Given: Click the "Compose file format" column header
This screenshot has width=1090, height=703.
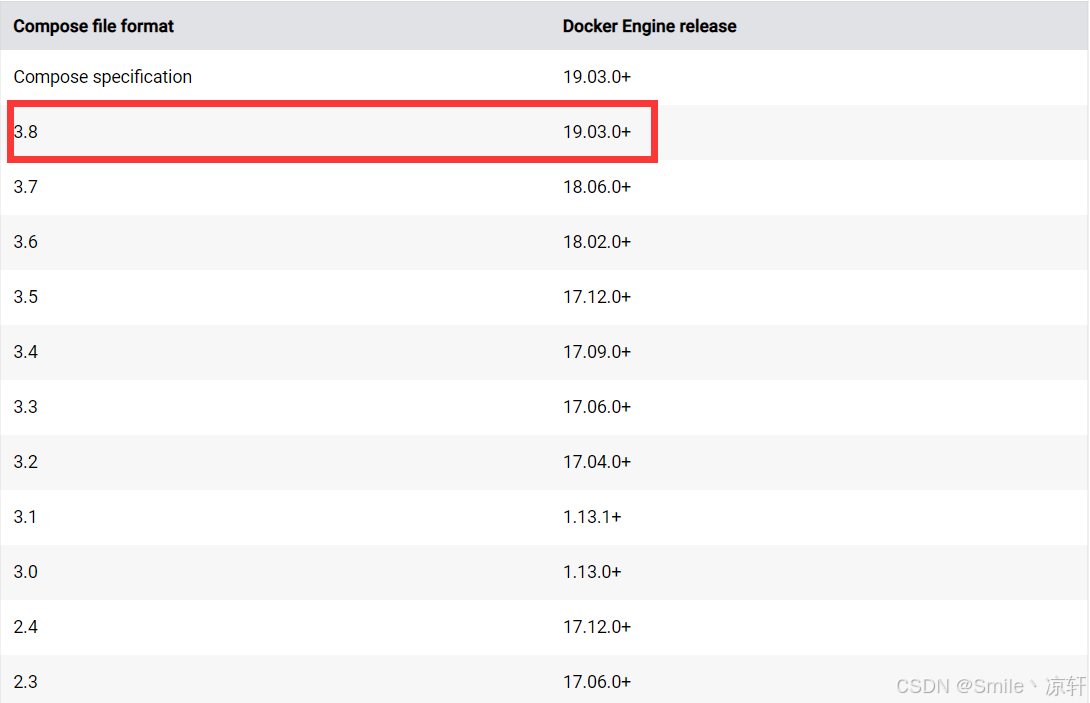Looking at the screenshot, I should [x=93, y=26].
